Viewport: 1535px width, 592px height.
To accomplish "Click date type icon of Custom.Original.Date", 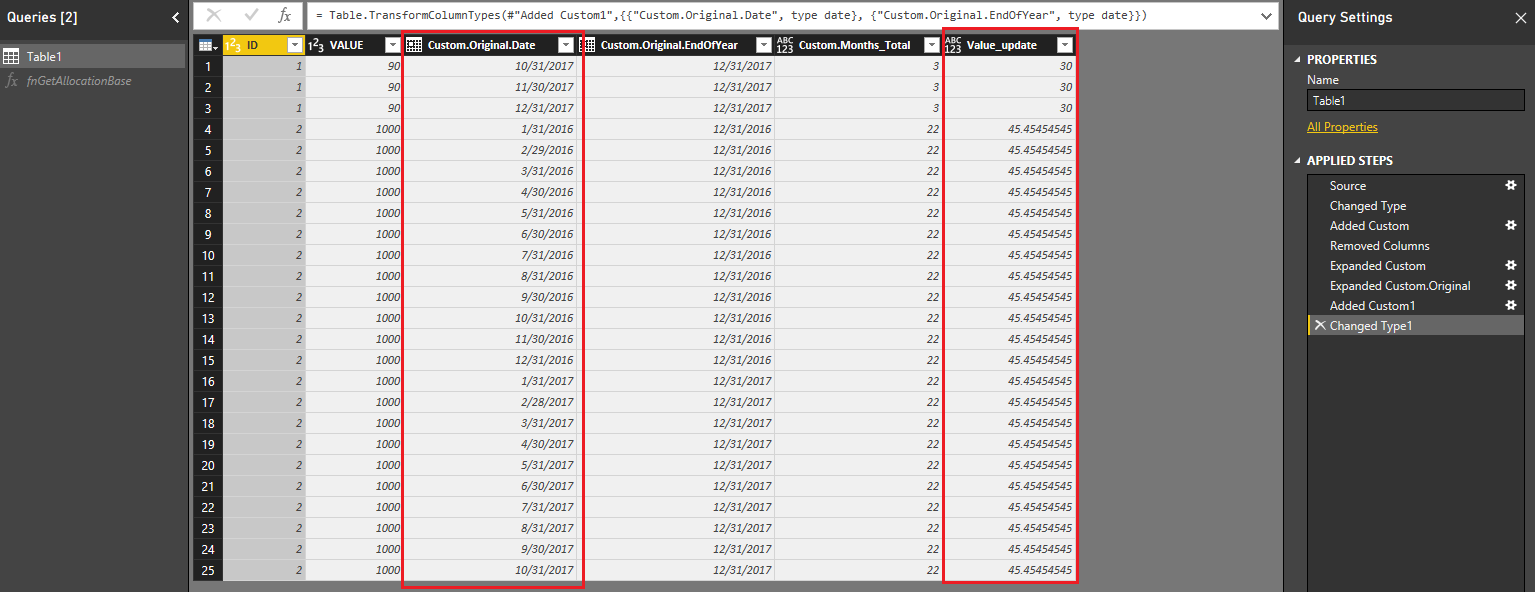I will tap(415, 44).
